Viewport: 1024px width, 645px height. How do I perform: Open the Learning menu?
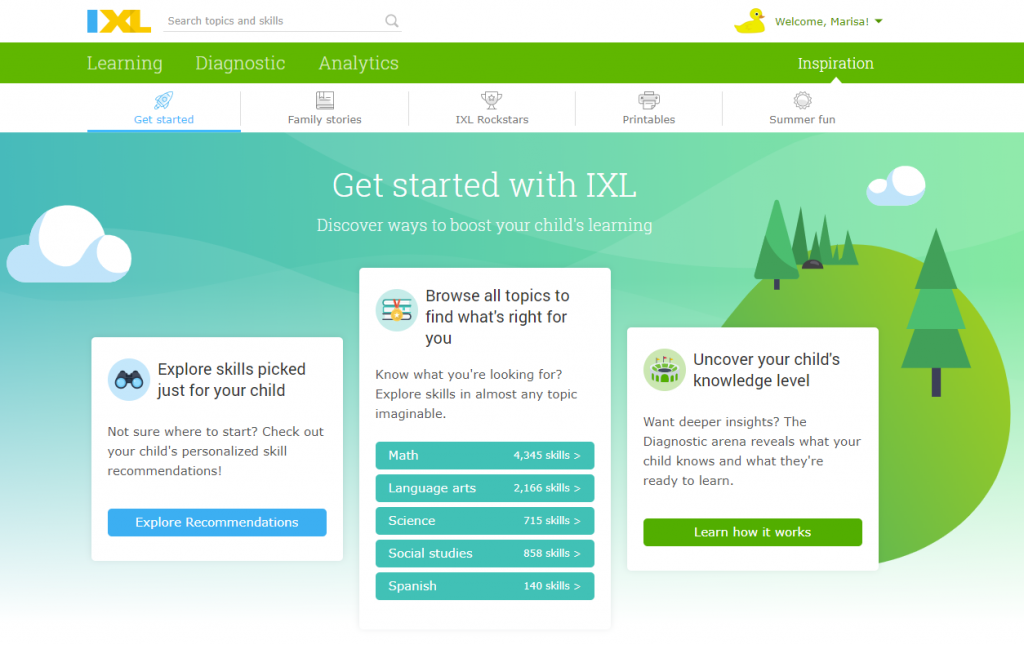(124, 62)
